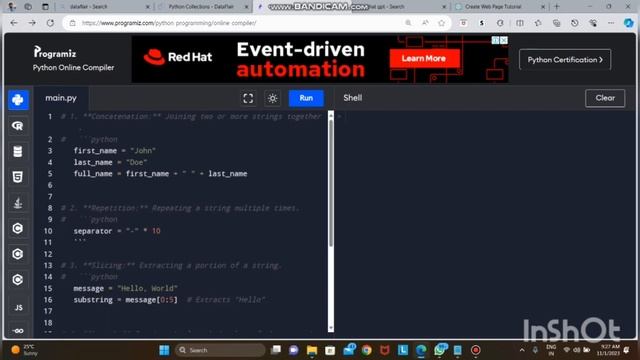The image size is (640, 360).
Task: Close the Create Web Page Tutorial tab
Action: pos(543,7)
